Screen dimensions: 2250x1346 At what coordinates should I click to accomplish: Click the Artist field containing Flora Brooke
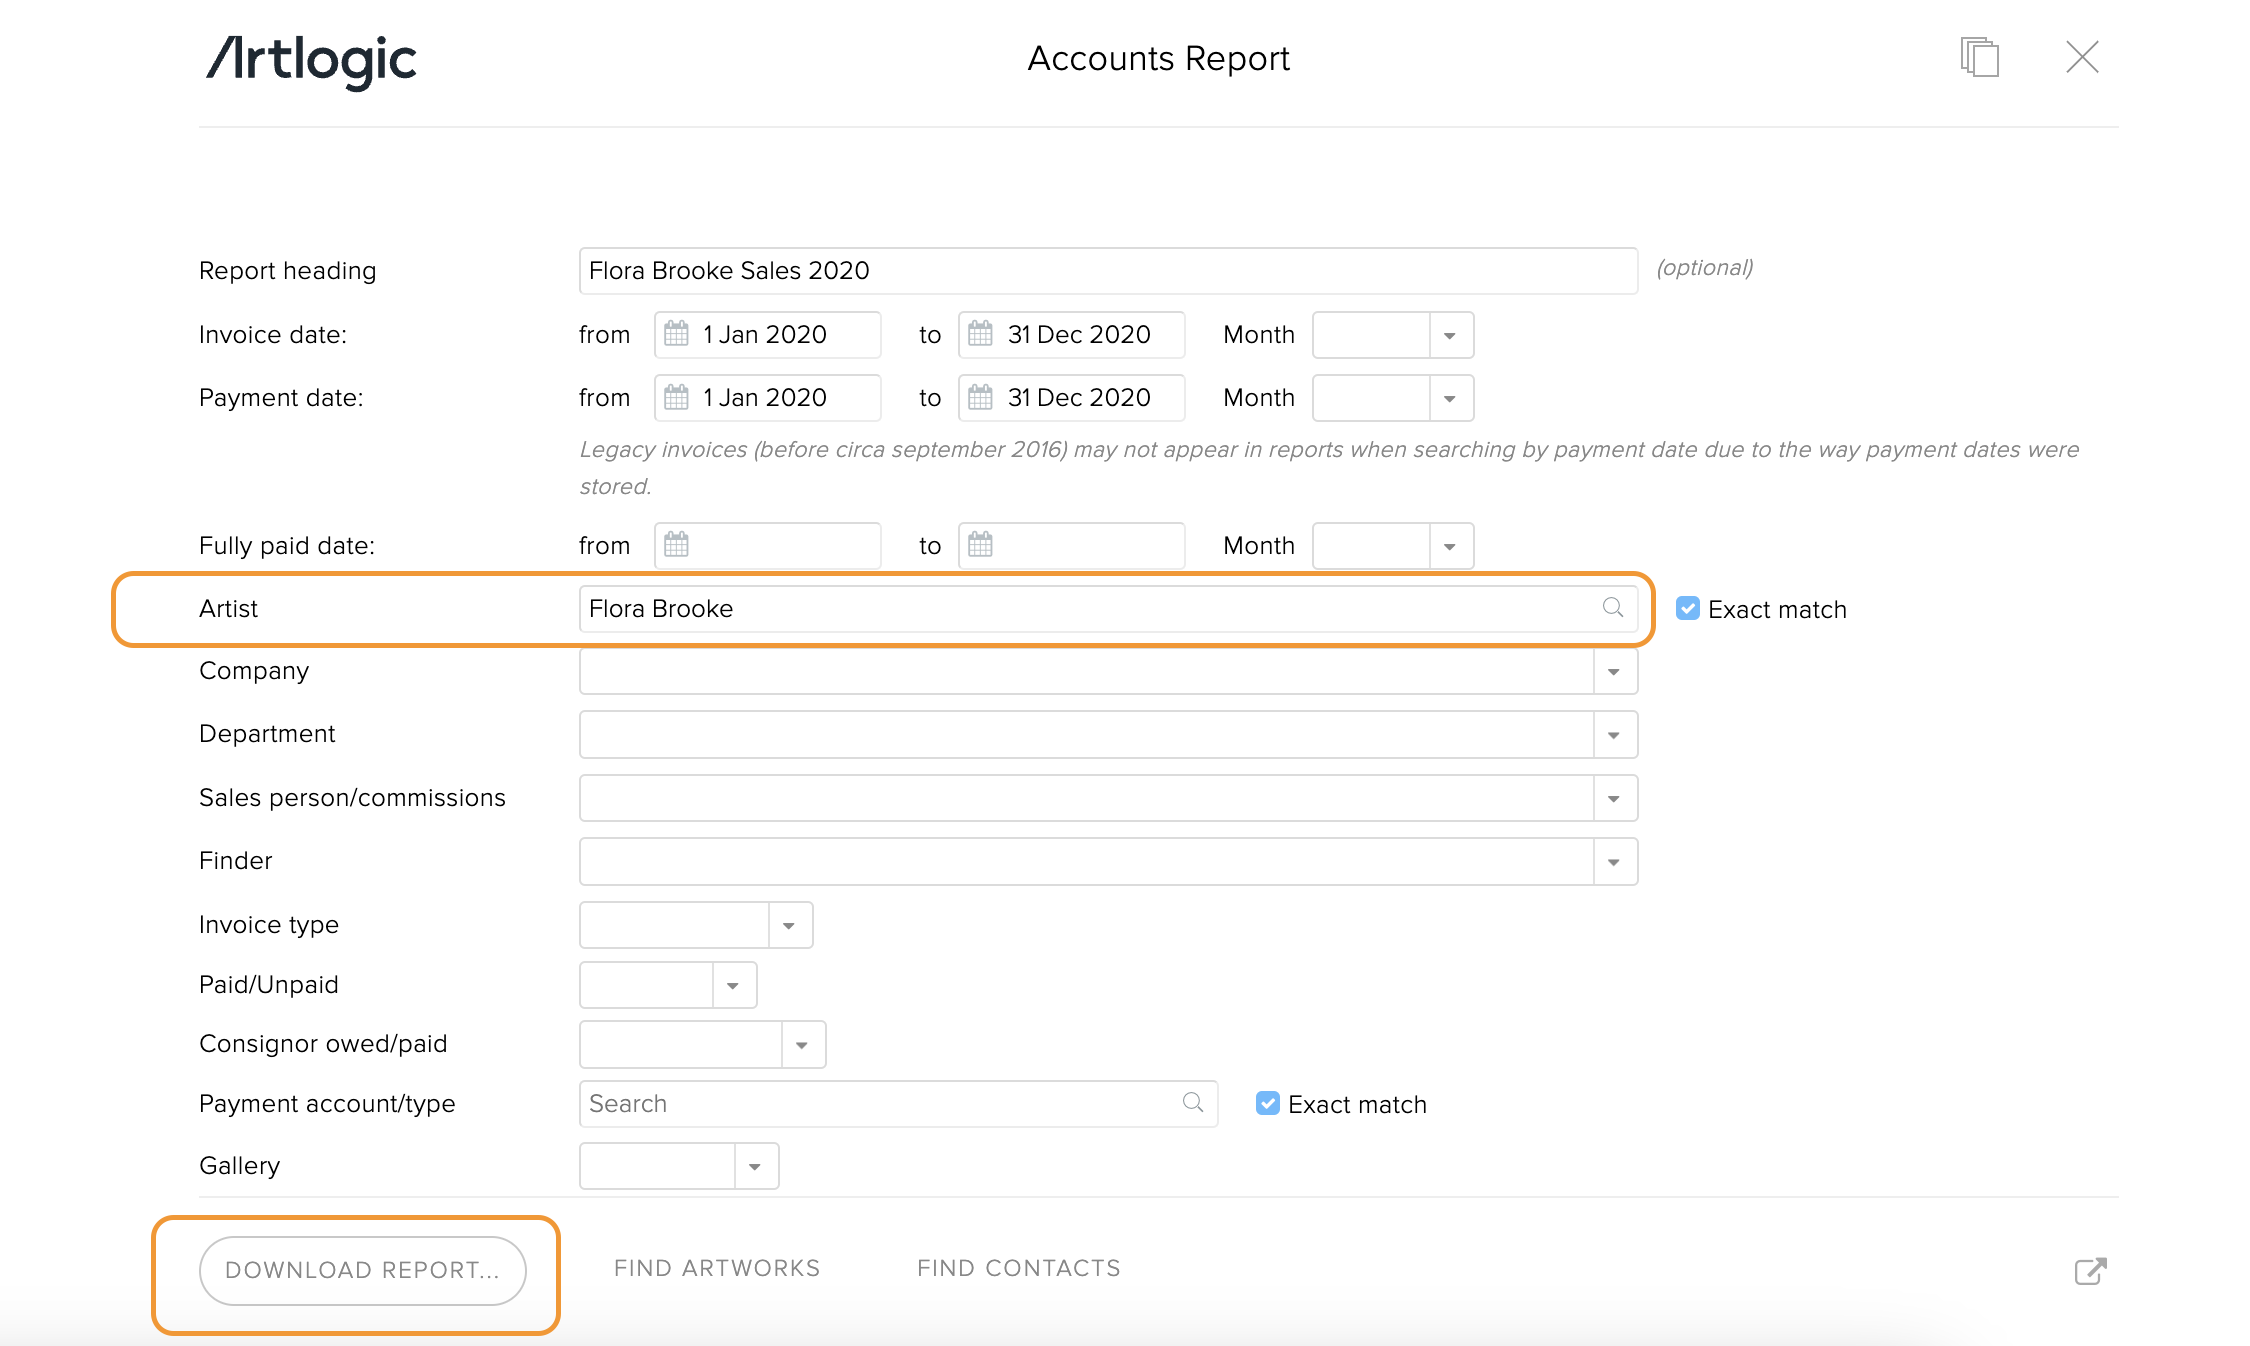click(x=1108, y=609)
